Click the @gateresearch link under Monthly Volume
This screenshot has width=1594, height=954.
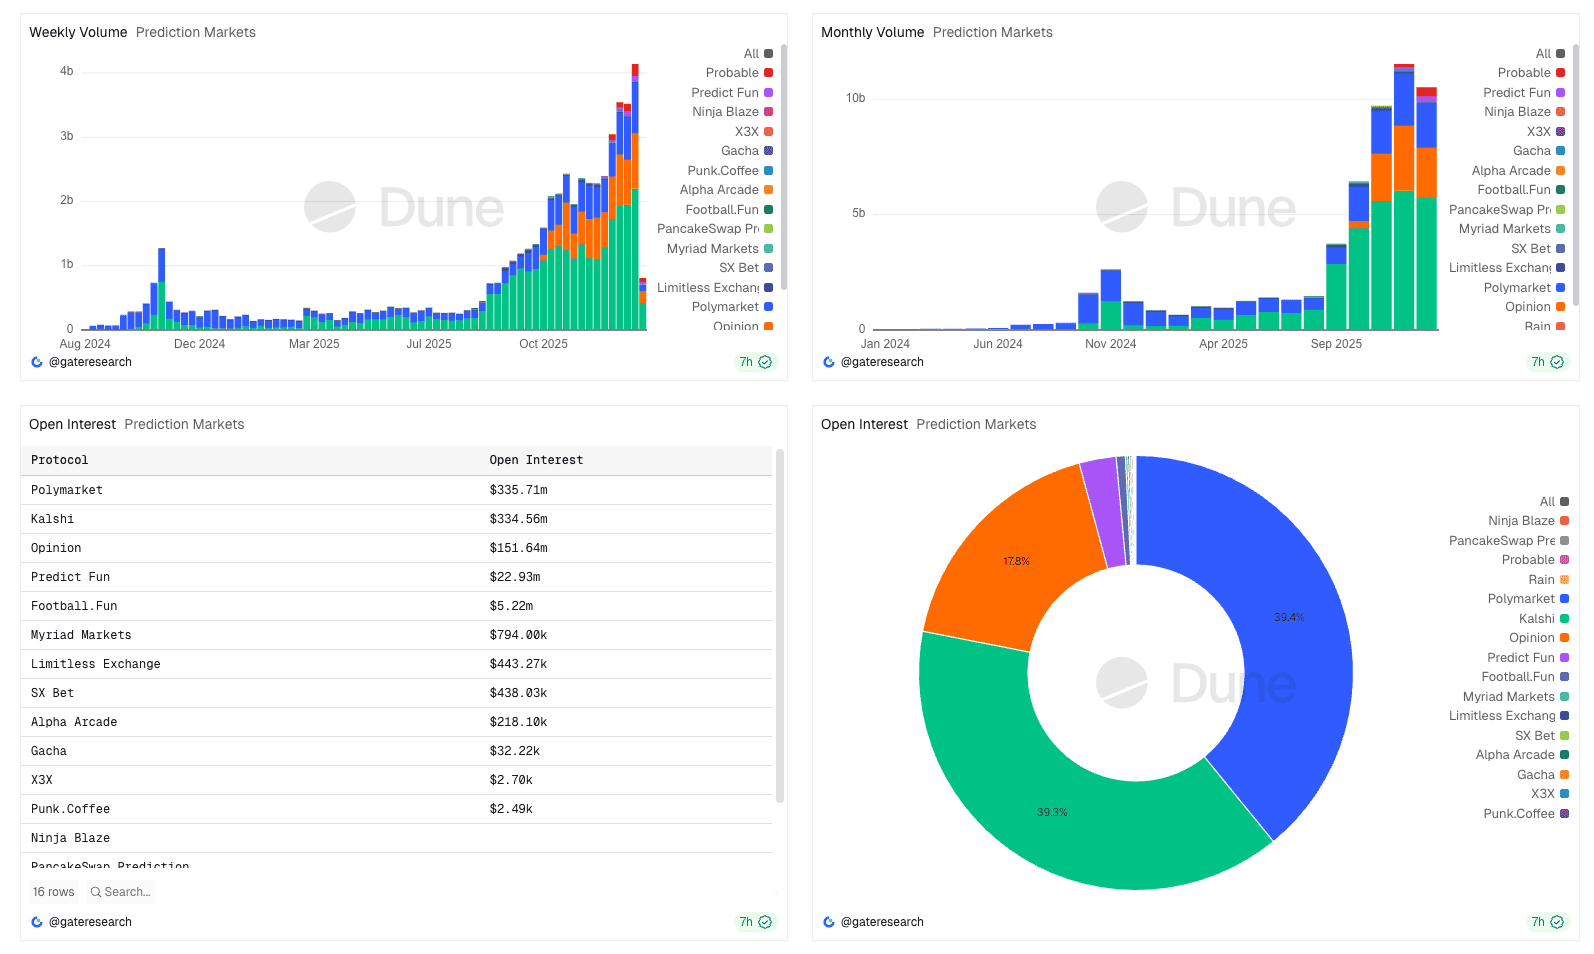[x=882, y=362]
